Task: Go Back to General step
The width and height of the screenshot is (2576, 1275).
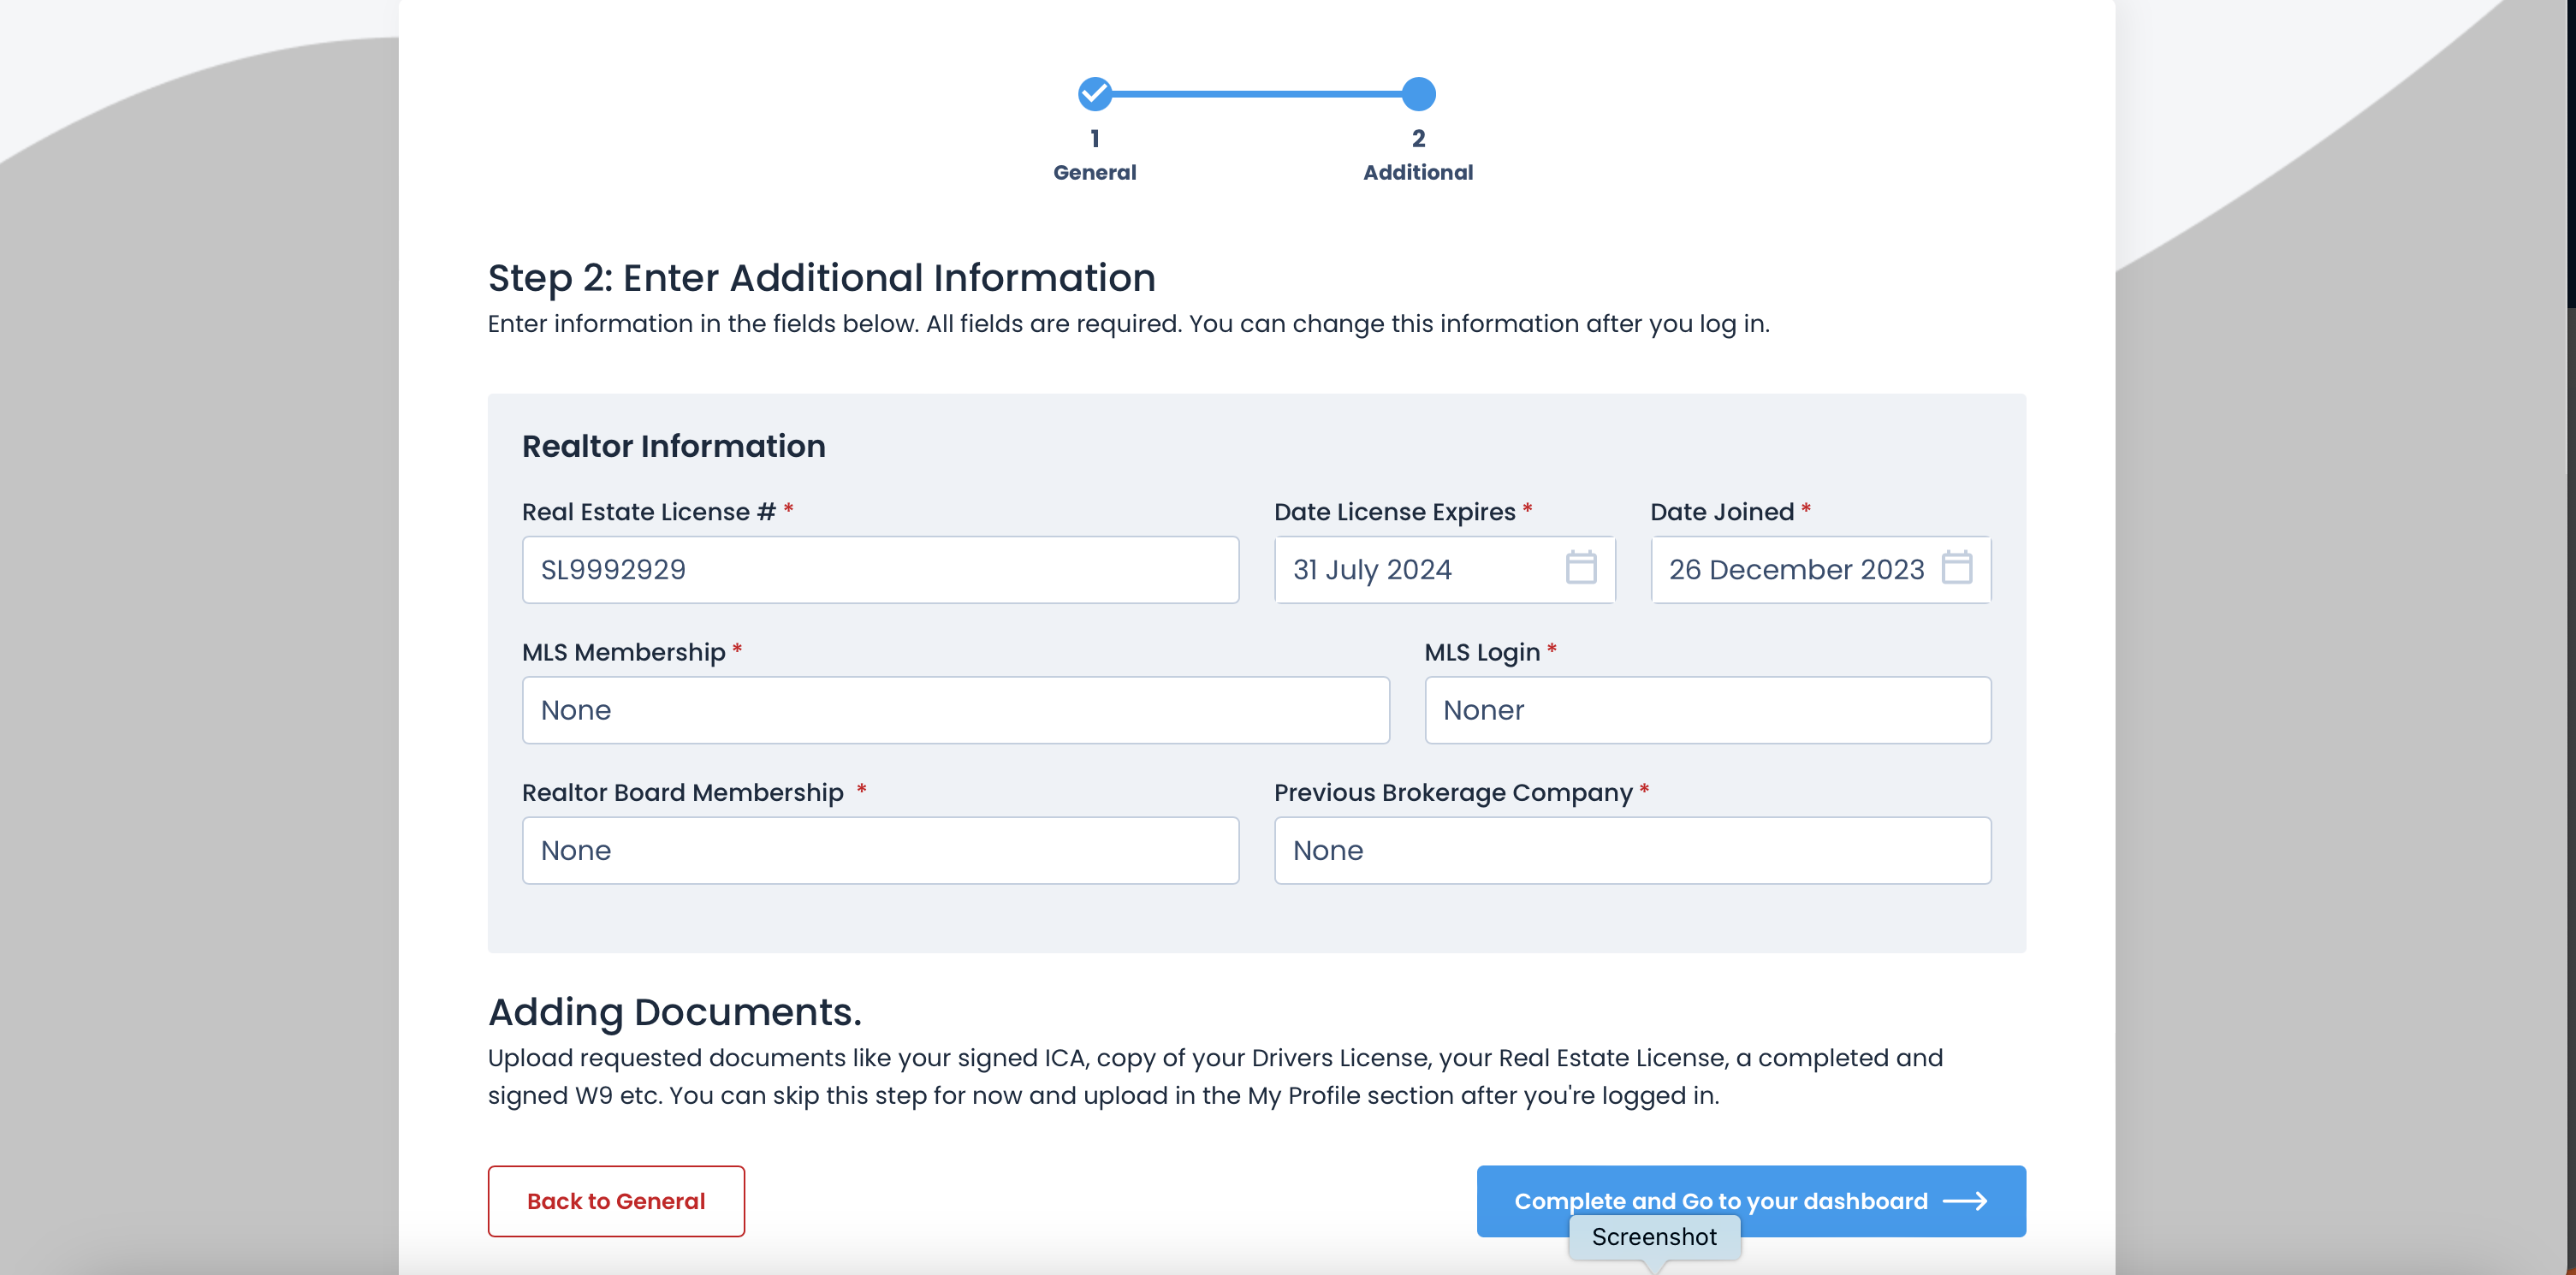Action: pyautogui.click(x=616, y=1201)
